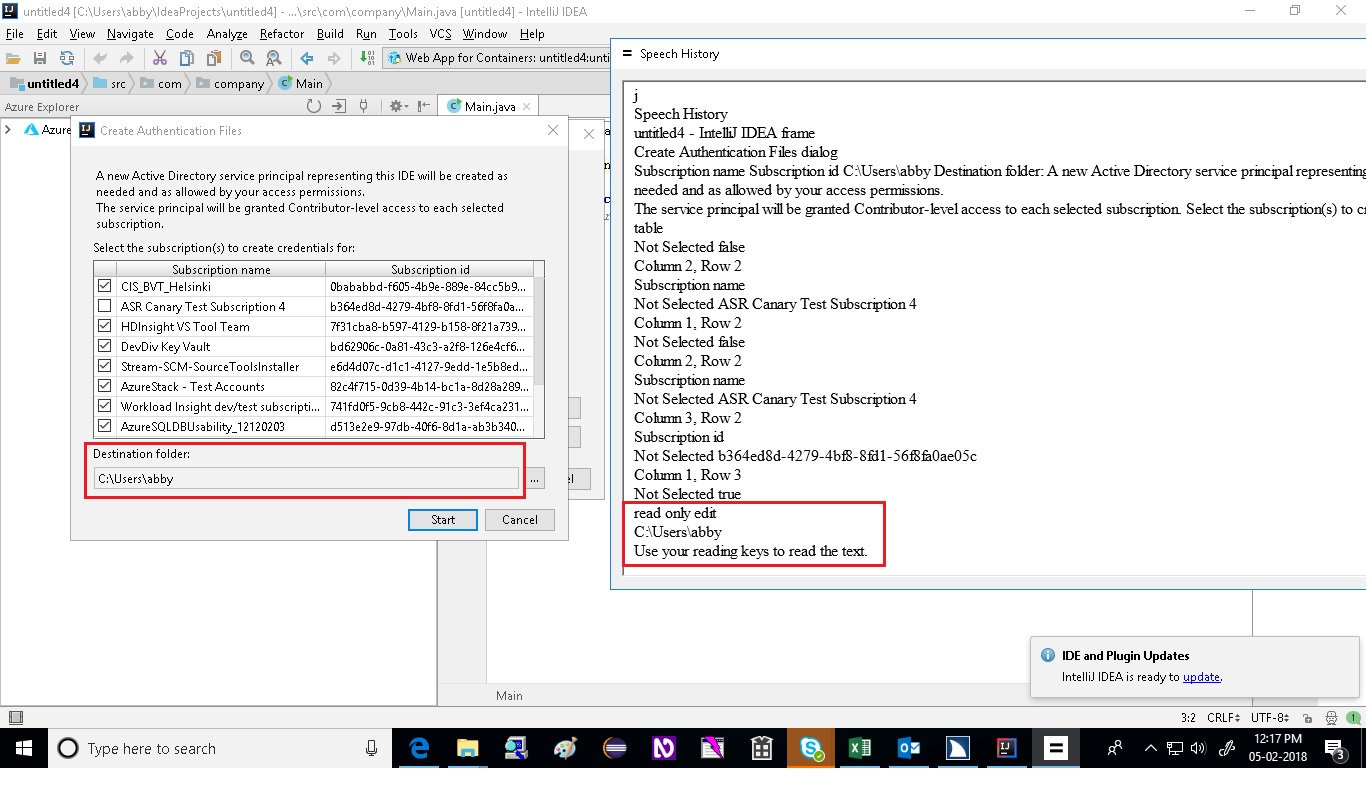Screen dimensions: 1372x804
Task: Open the Search Everywhere magnifier icon
Action: coord(248,58)
